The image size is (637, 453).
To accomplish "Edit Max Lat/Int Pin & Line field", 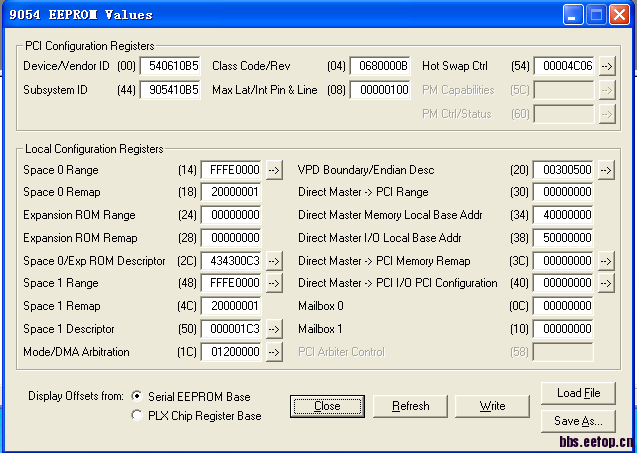I will [380, 90].
